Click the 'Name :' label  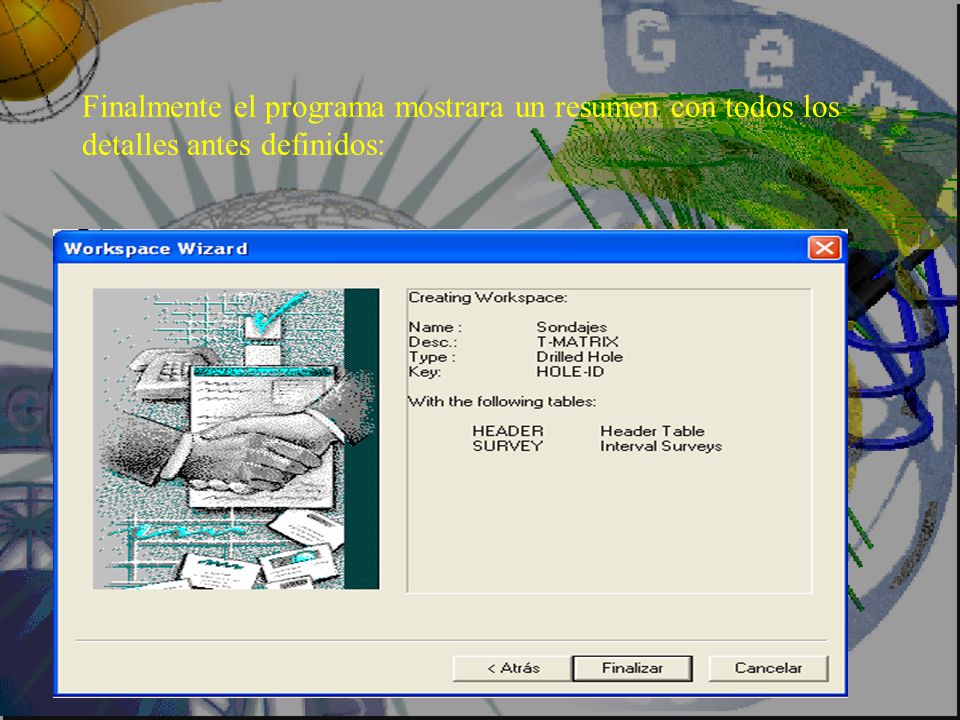tap(435, 327)
